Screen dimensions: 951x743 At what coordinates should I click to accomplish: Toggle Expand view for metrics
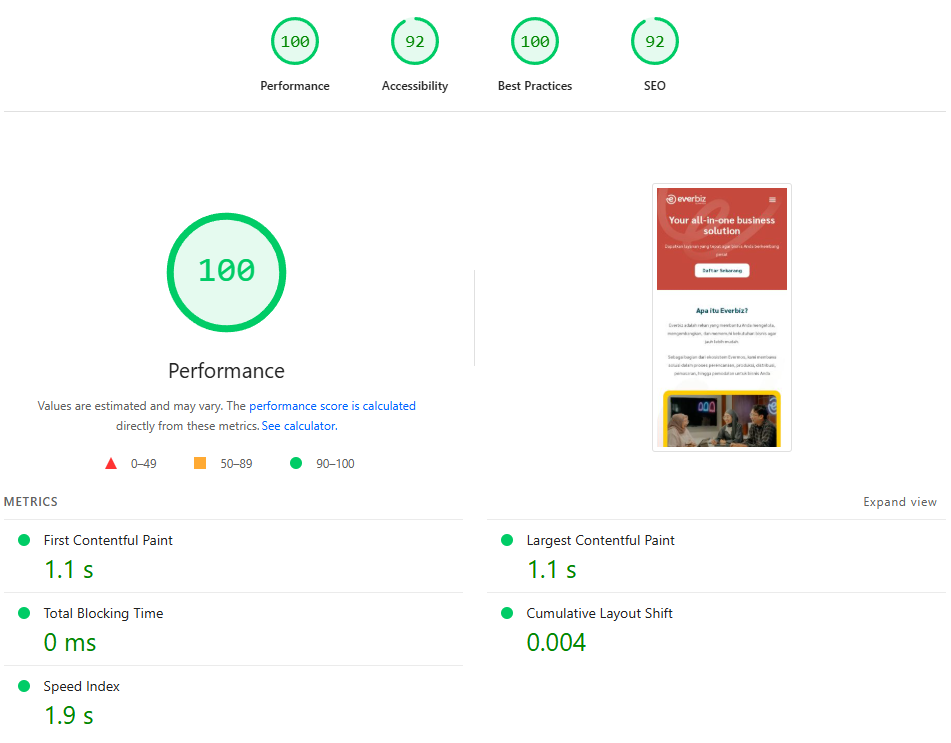tap(900, 502)
